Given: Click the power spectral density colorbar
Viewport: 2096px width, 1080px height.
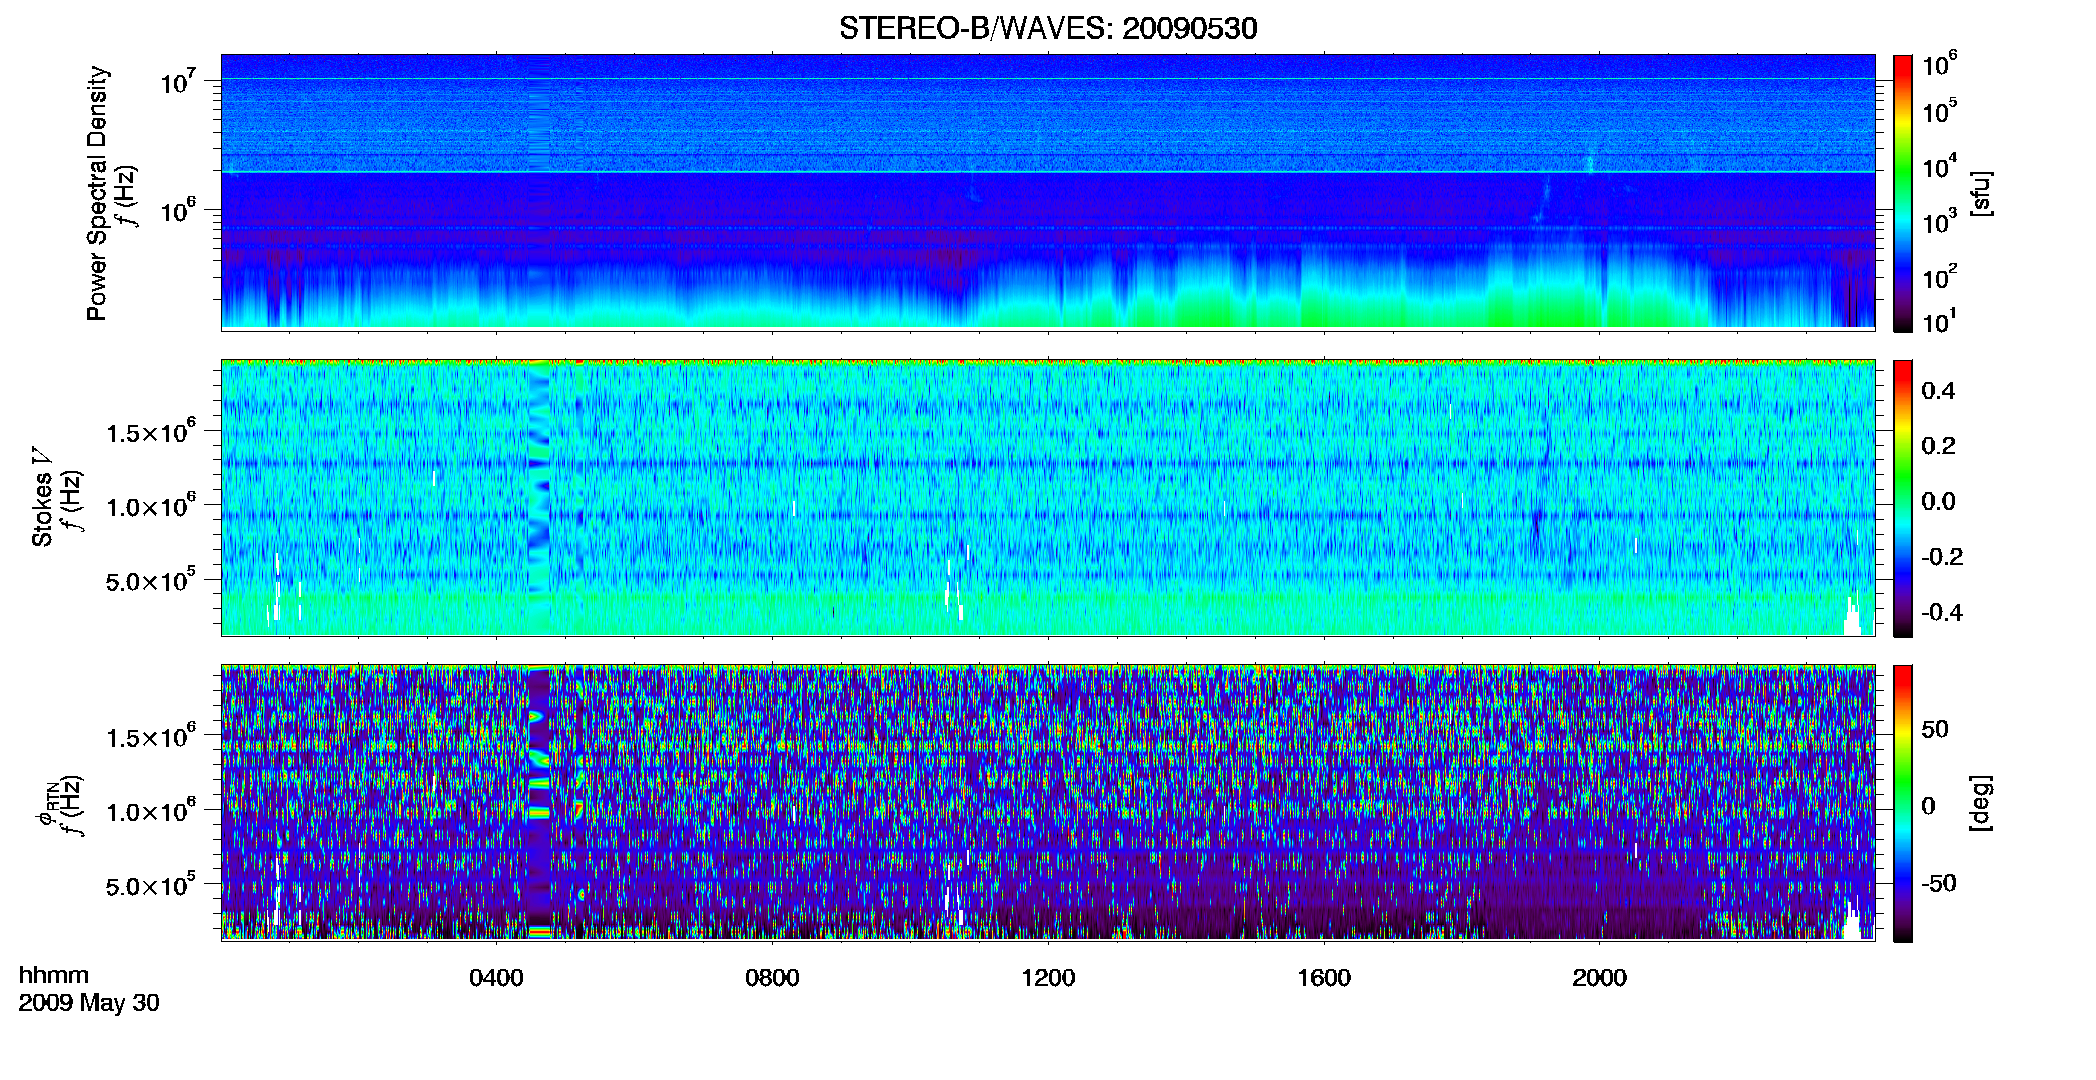Looking at the screenshot, I should tap(1902, 193).
